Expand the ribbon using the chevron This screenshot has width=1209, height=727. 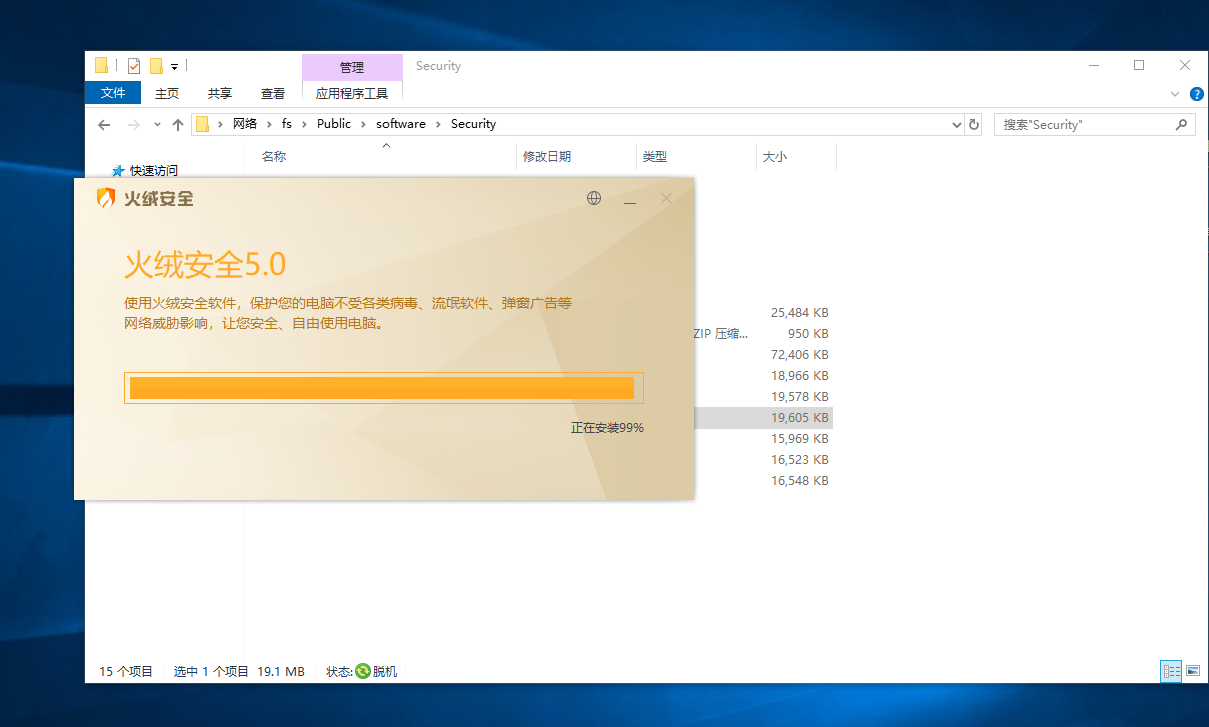(x=1175, y=94)
